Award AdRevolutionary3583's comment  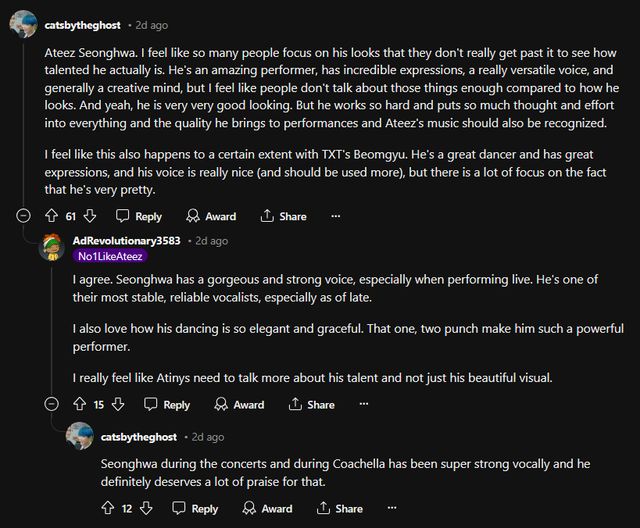pyautogui.click(x=239, y=405)
